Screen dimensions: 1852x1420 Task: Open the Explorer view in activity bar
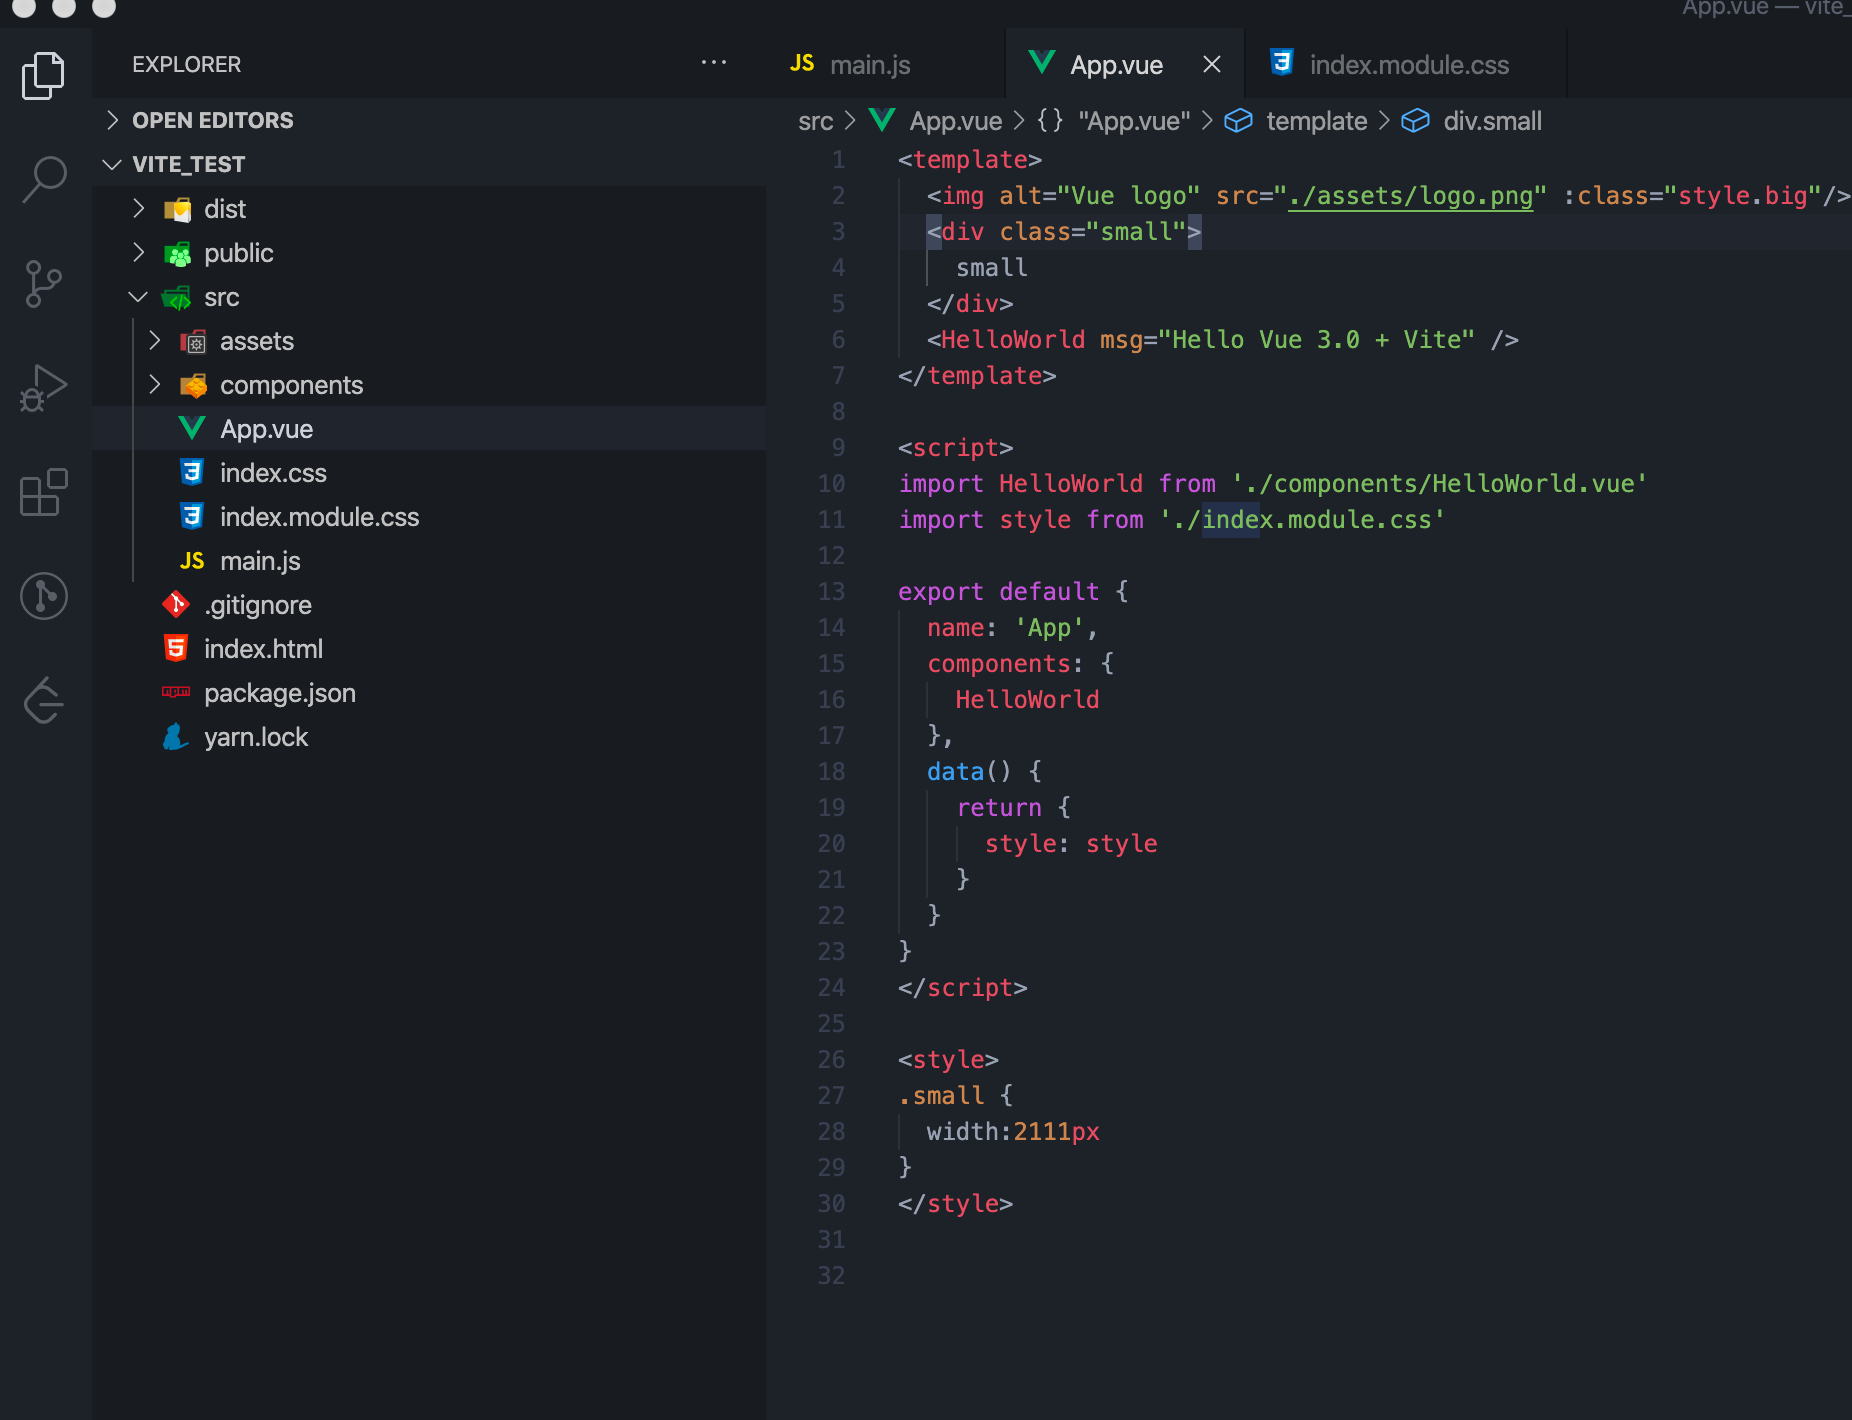coord(43,76)
